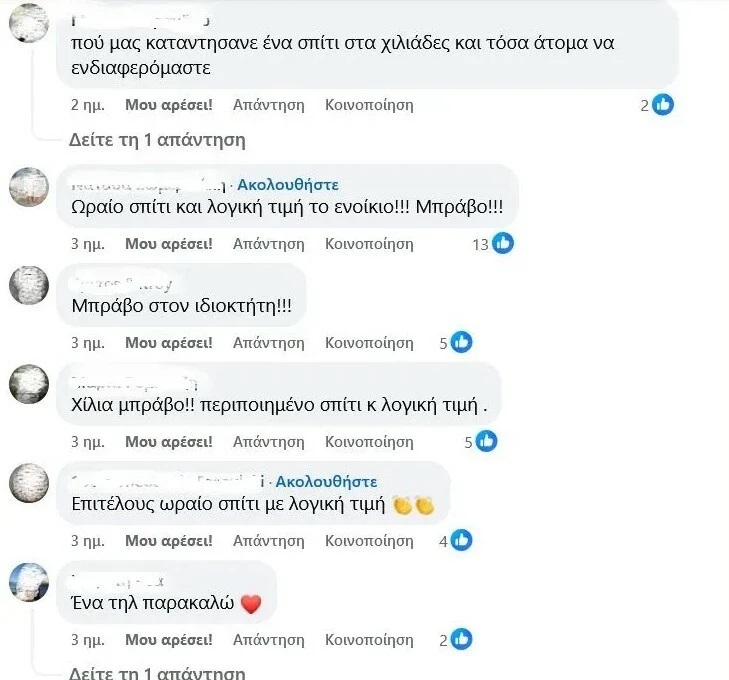Click the like icon on 'Επιτέλους ωραίο σπίτι' comment
The image size is (729, 680).
[x=461, y=540]
